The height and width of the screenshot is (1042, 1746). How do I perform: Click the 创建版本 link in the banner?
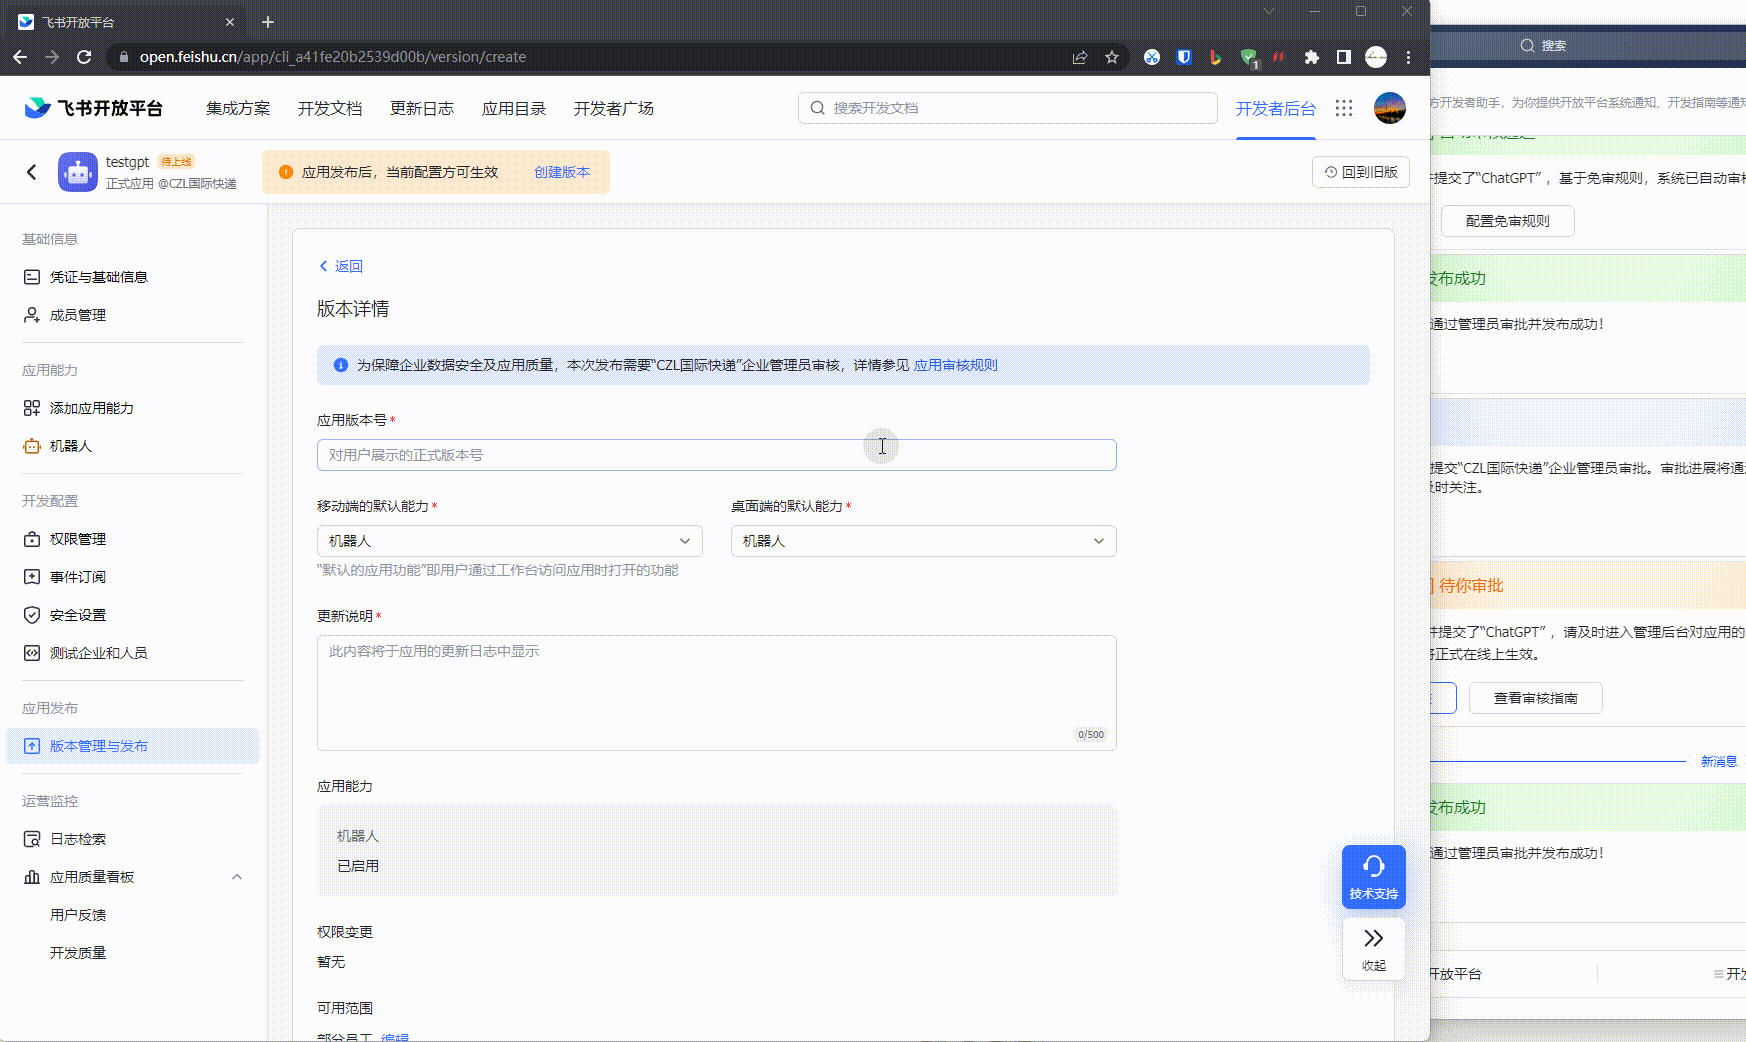click(562, 172)
